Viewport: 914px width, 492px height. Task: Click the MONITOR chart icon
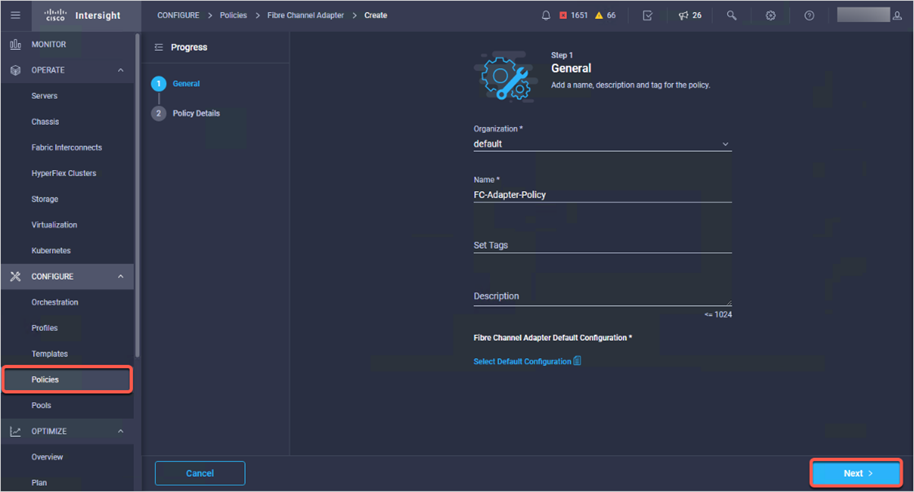16,44
